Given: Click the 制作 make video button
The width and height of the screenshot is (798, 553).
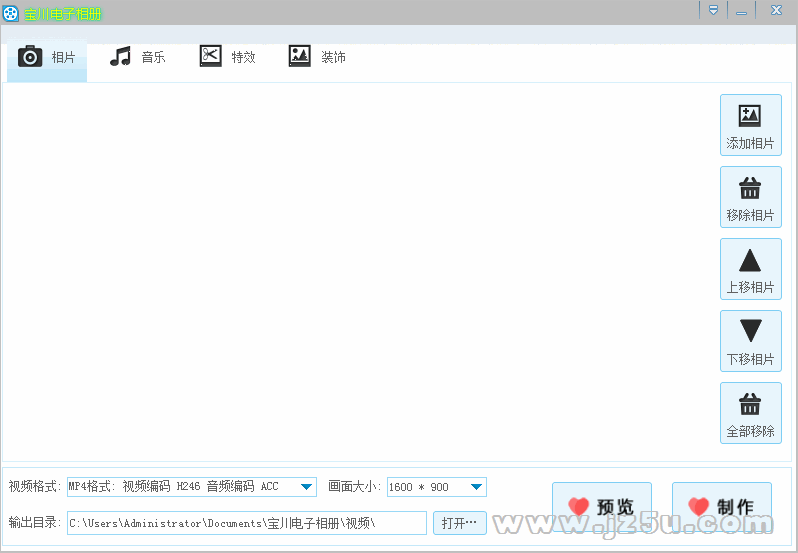Looking at the screenshot, I should click(722, 507).
